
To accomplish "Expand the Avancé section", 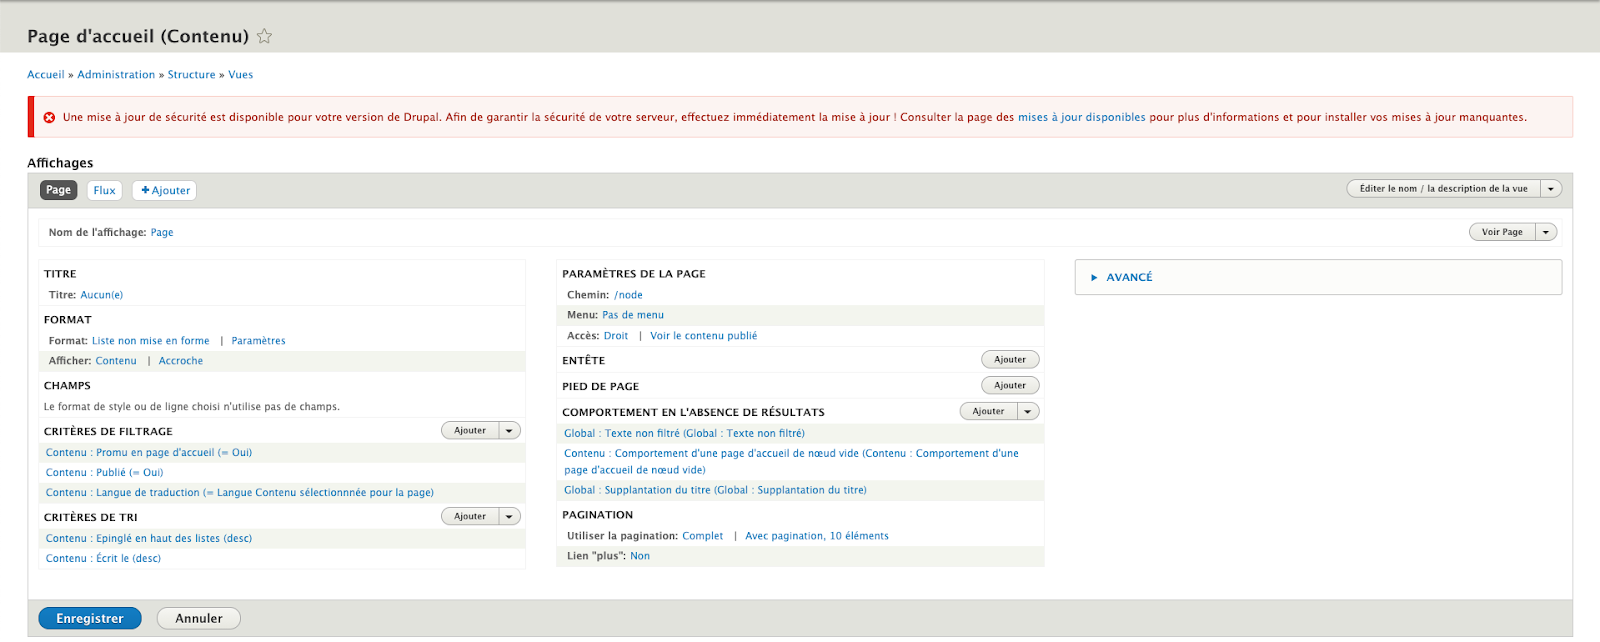I will click(1128, 277).
